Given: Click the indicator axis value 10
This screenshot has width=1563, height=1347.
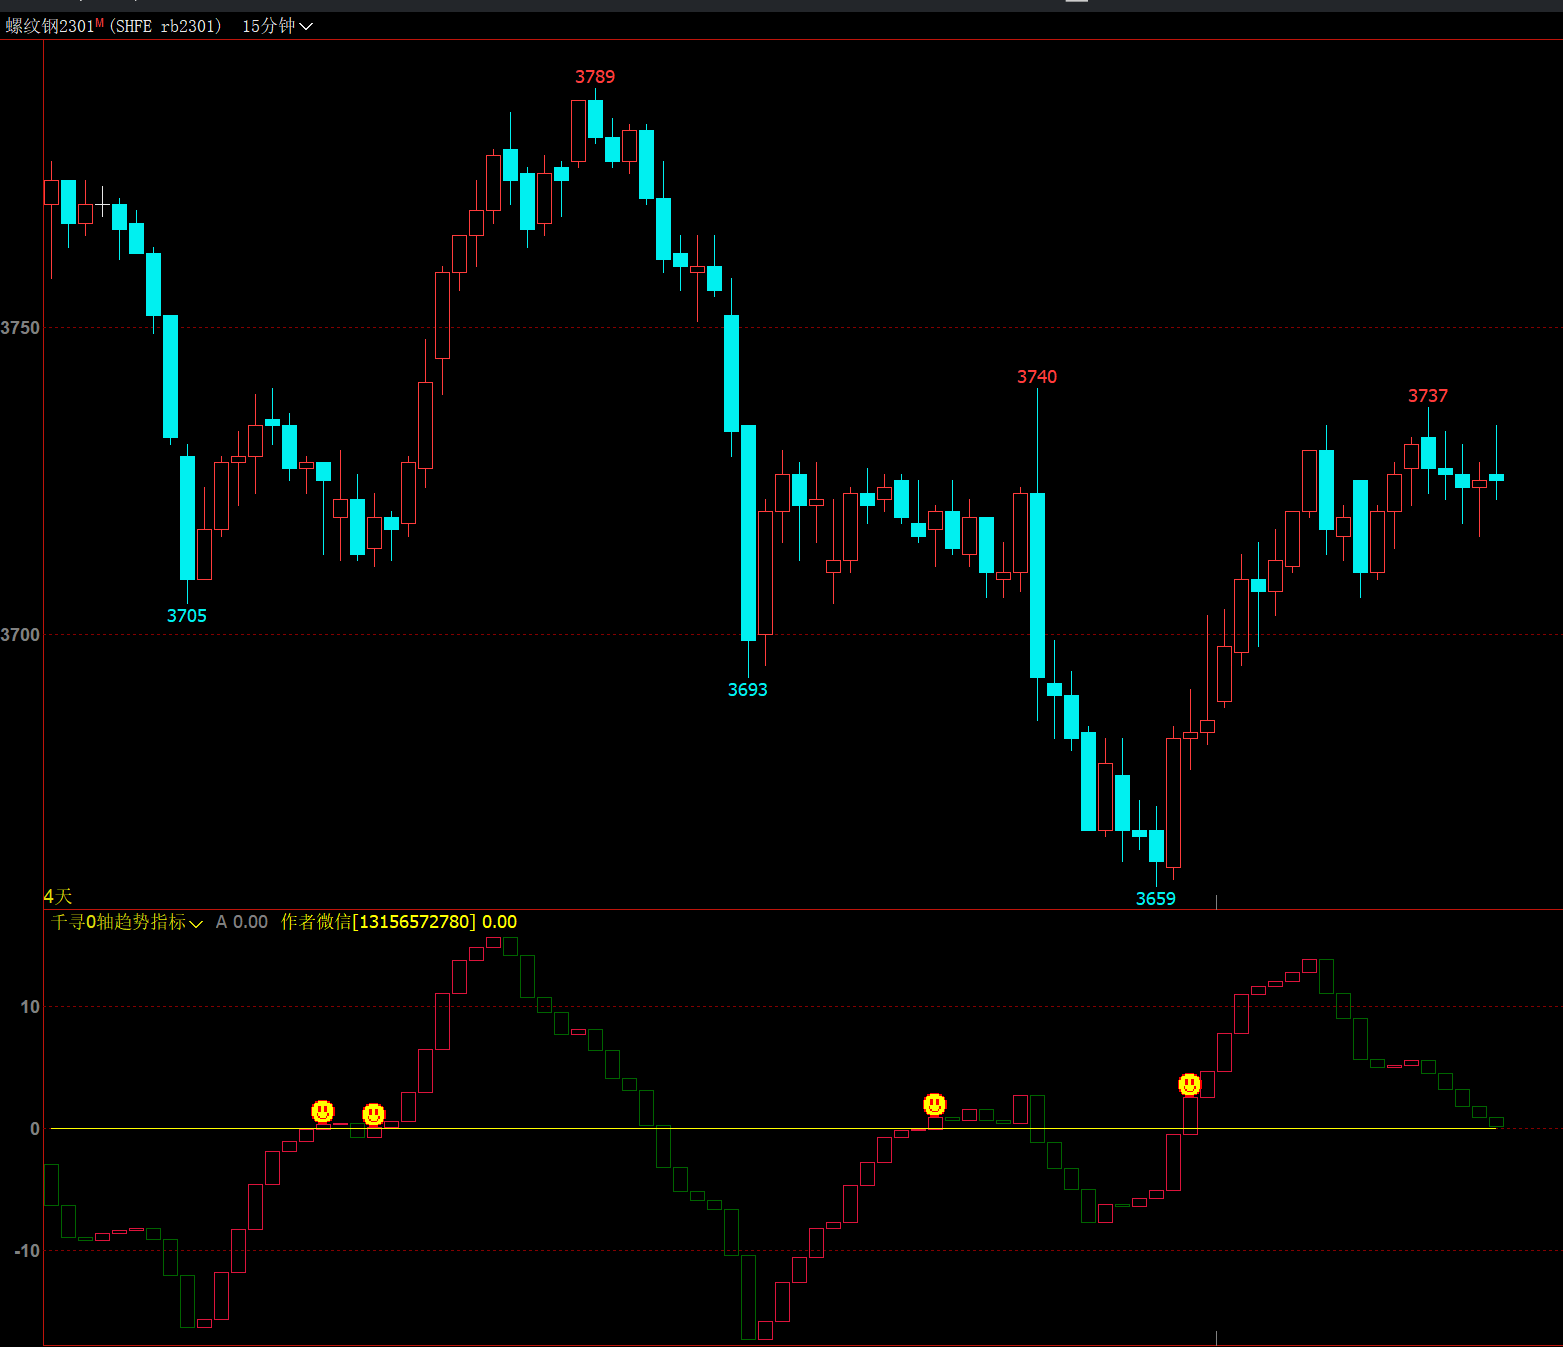Looking at the screenshot, I should point(30,1007).
